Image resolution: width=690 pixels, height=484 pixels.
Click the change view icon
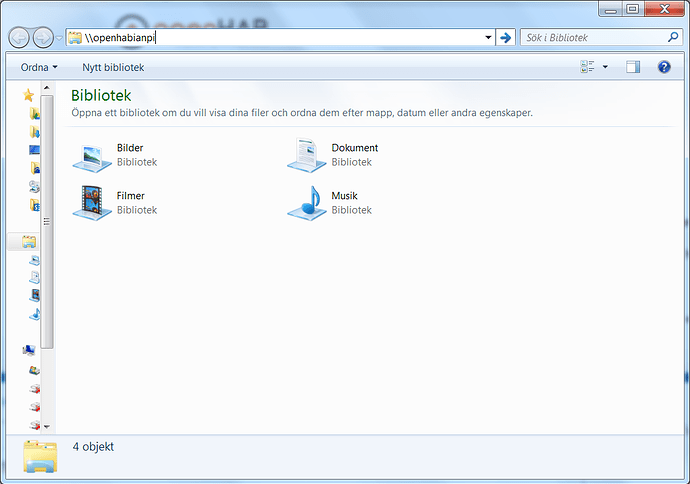pos(587,67)
